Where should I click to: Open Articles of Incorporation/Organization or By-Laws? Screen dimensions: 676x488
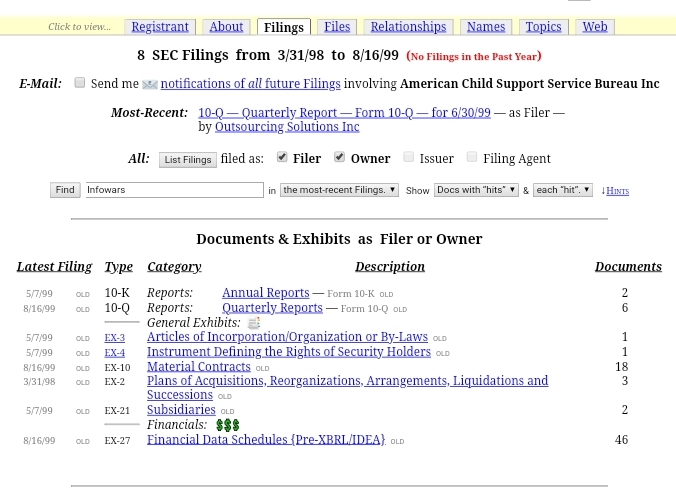287,337
